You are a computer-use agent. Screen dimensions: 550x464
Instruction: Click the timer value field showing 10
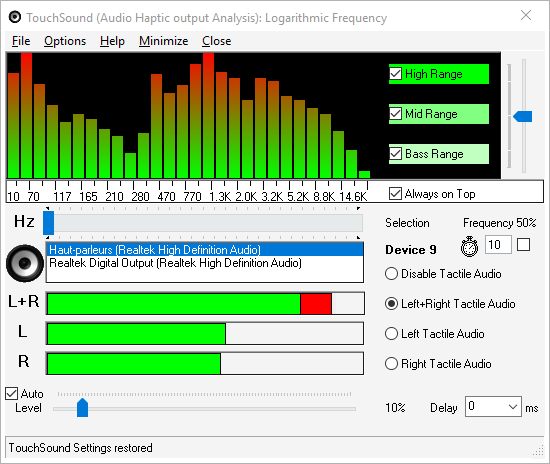point(498,244)
